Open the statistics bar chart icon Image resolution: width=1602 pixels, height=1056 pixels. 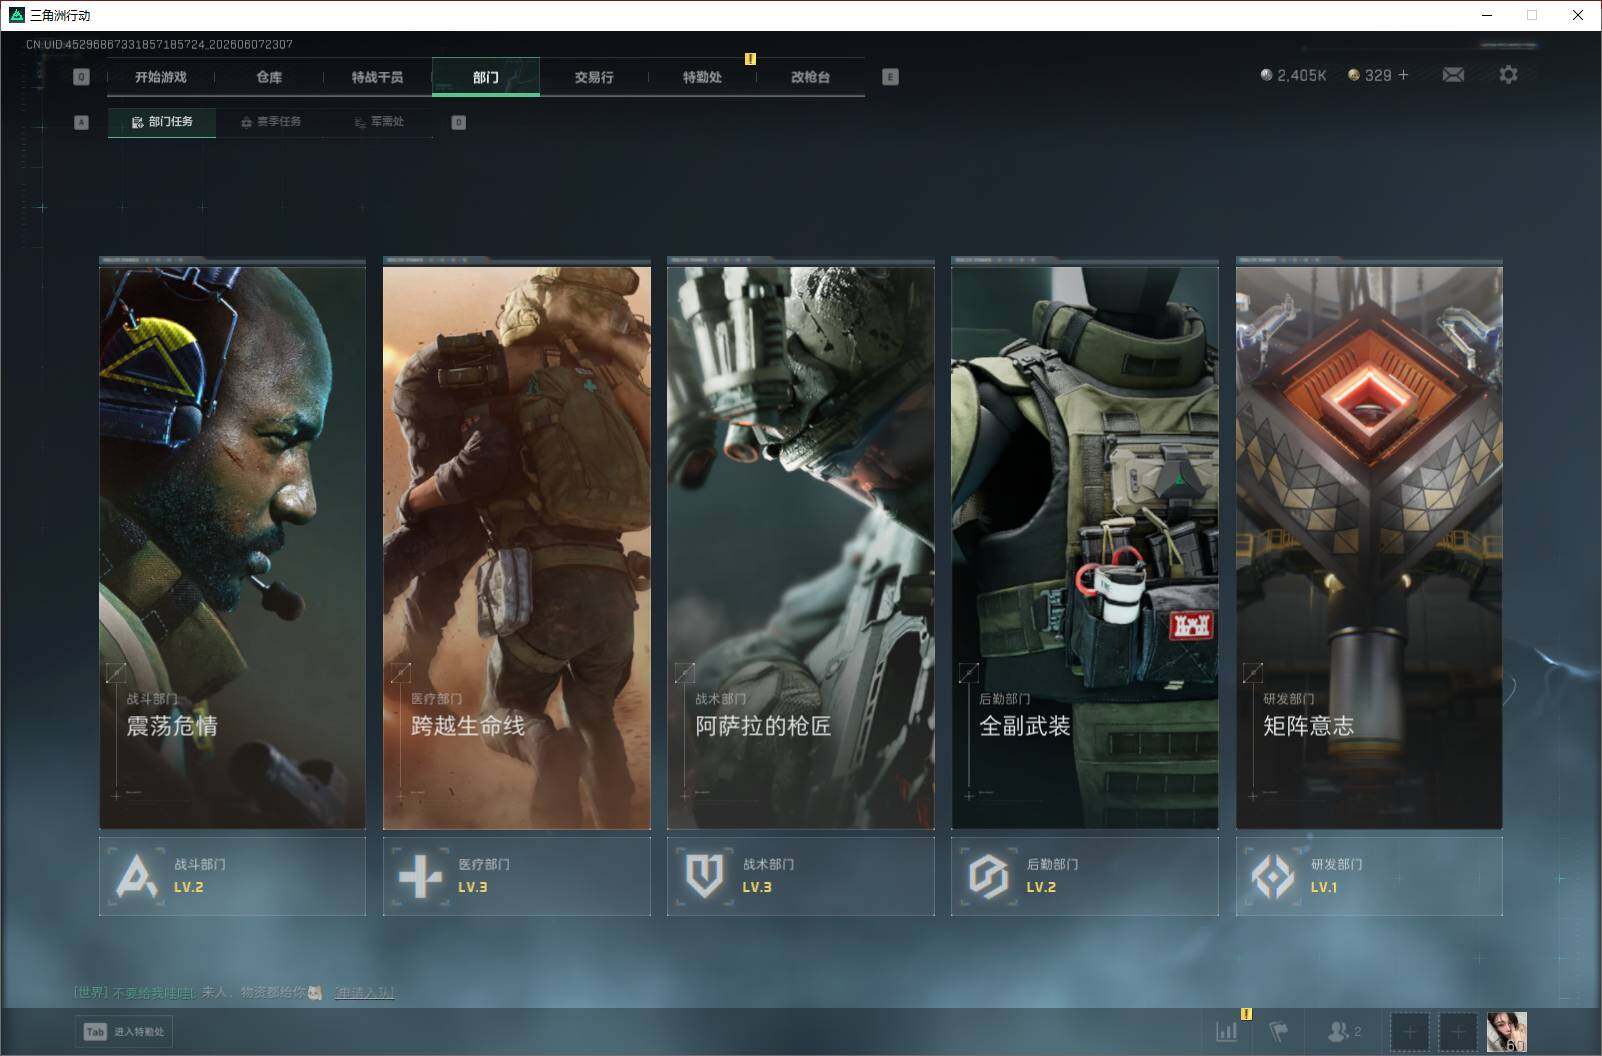pos(1226,1032)
